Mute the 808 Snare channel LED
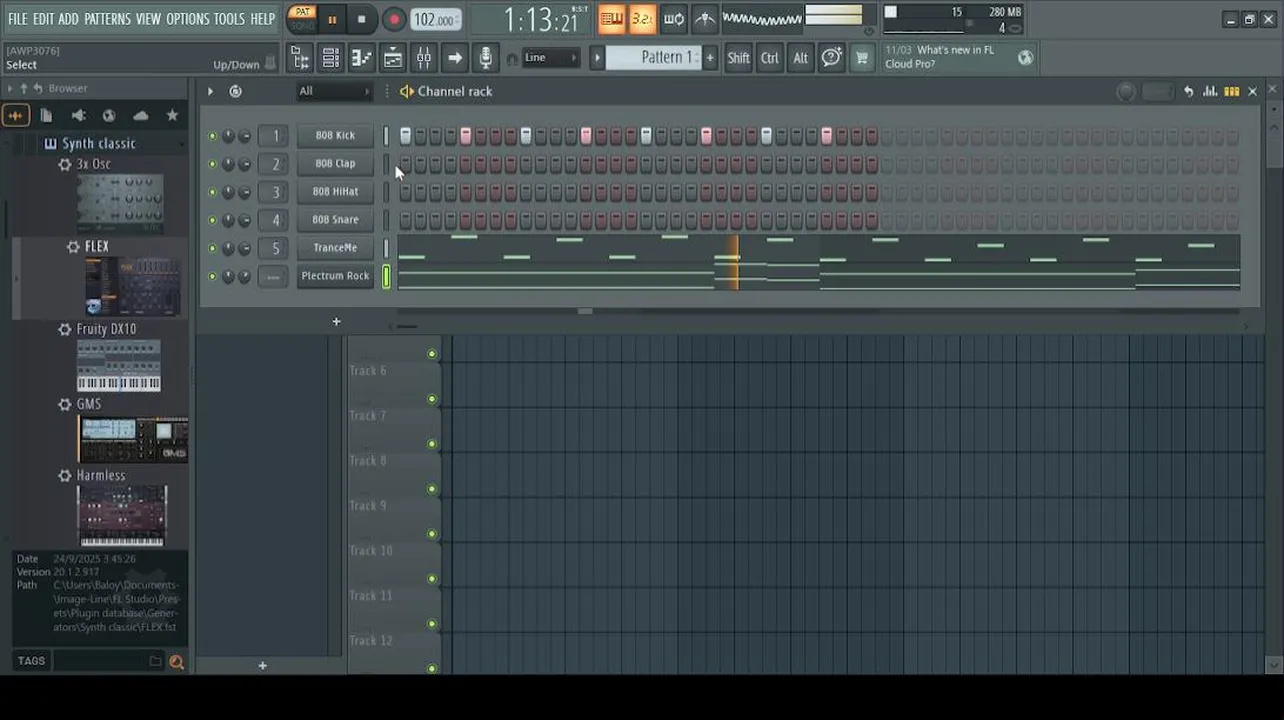This screenshot has height=720, width=1284. pos(212,219)
